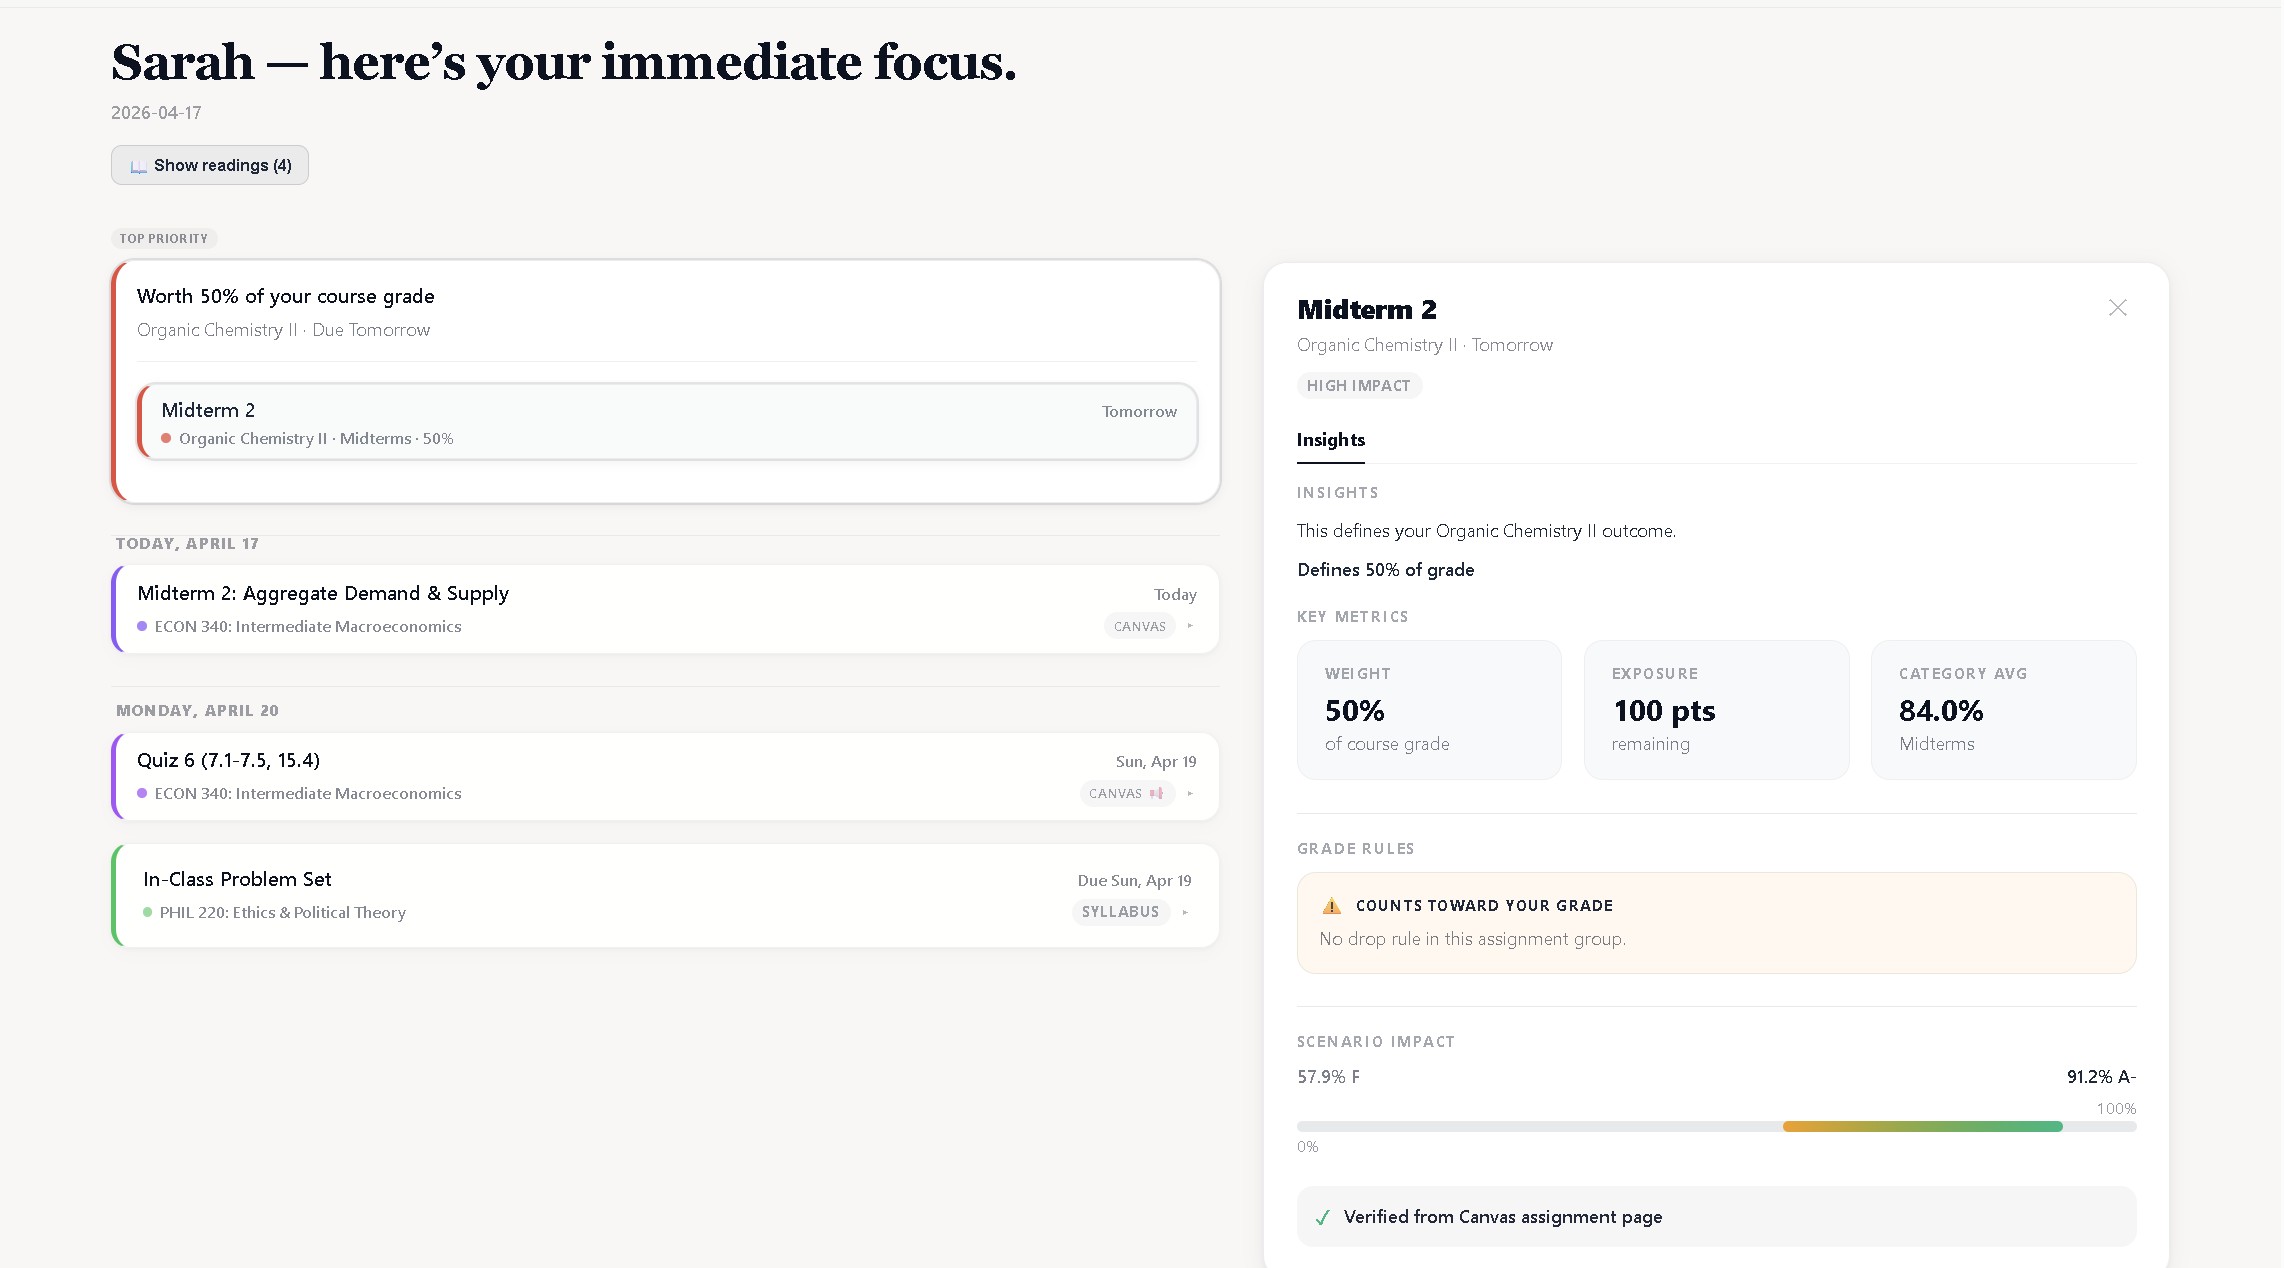Click 'Defines 50% of grade' text

1386,570
